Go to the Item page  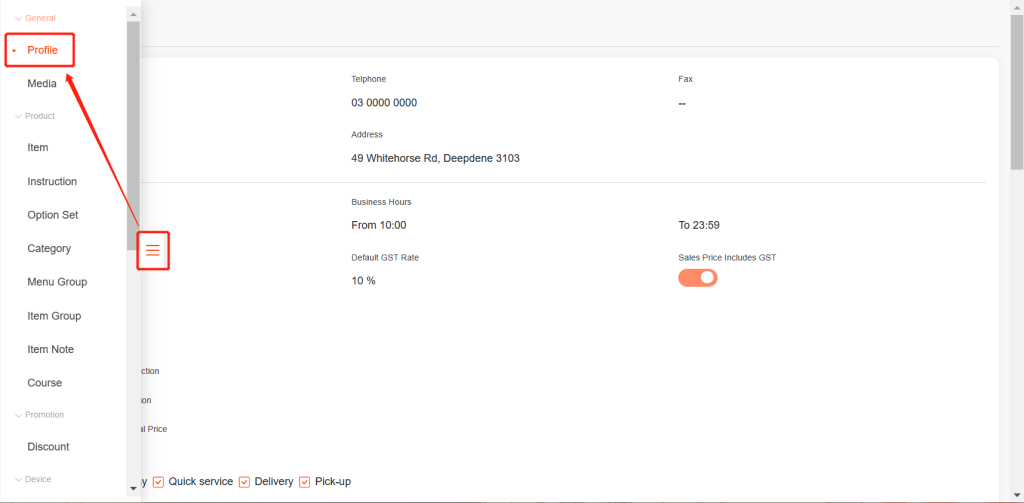(38, 148)
